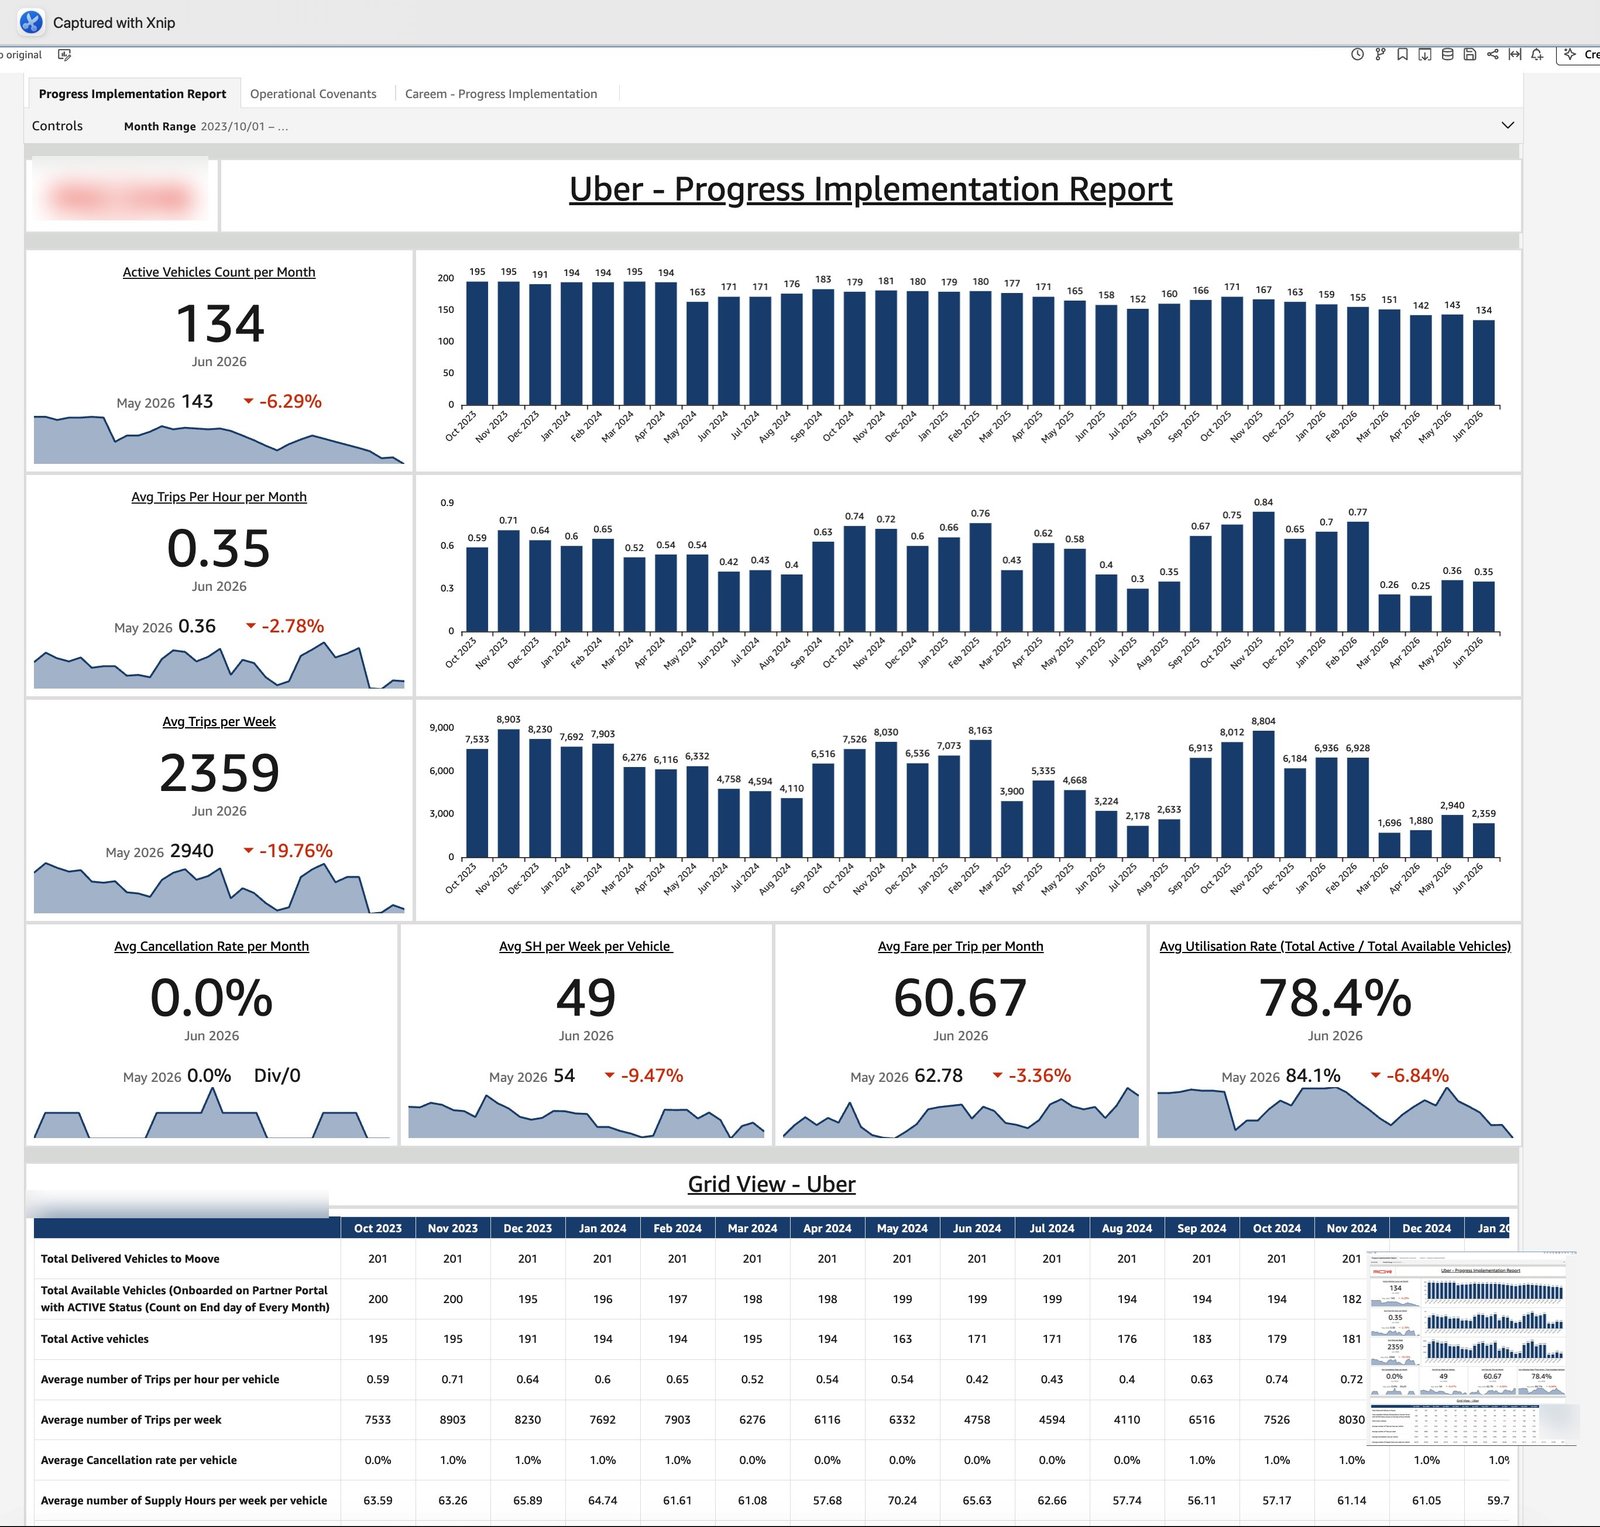
Task: Open bookmarks via the bookmark icon
Action: pos(1402,54)
